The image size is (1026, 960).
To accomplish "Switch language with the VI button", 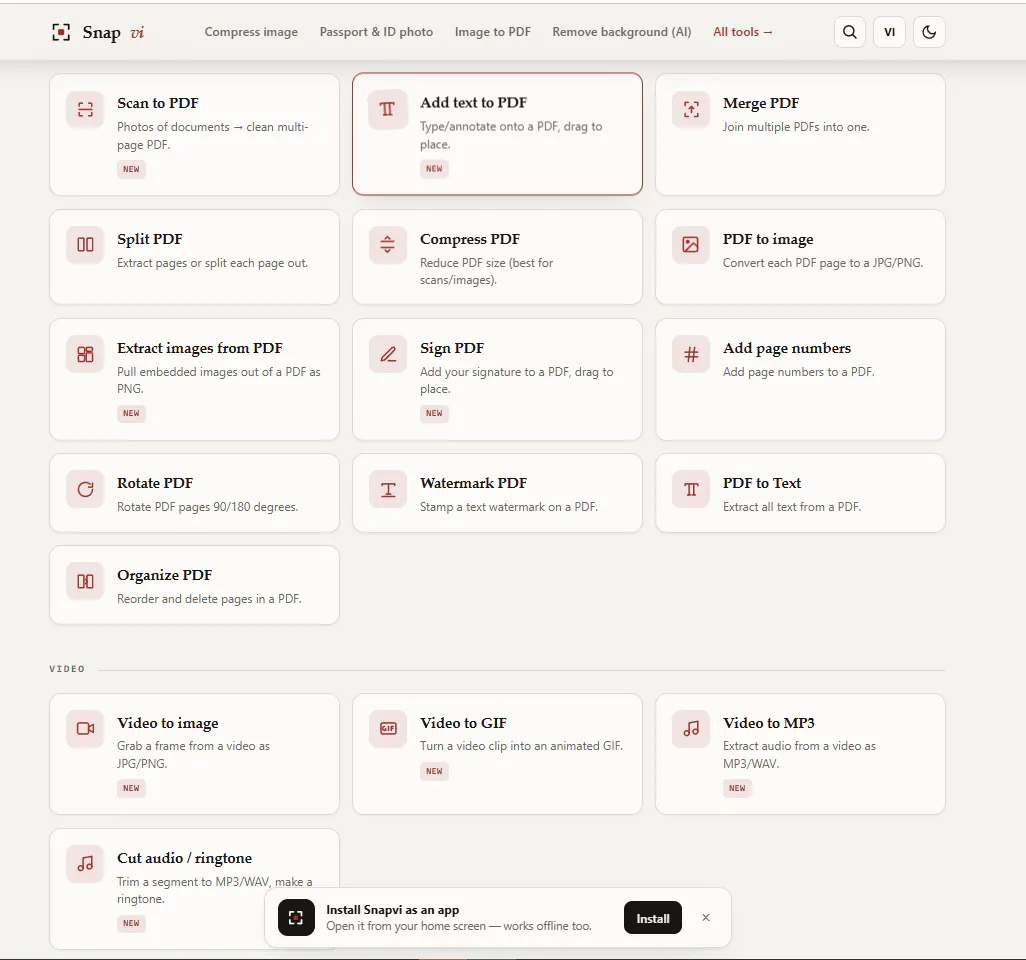I will (889, 32).
